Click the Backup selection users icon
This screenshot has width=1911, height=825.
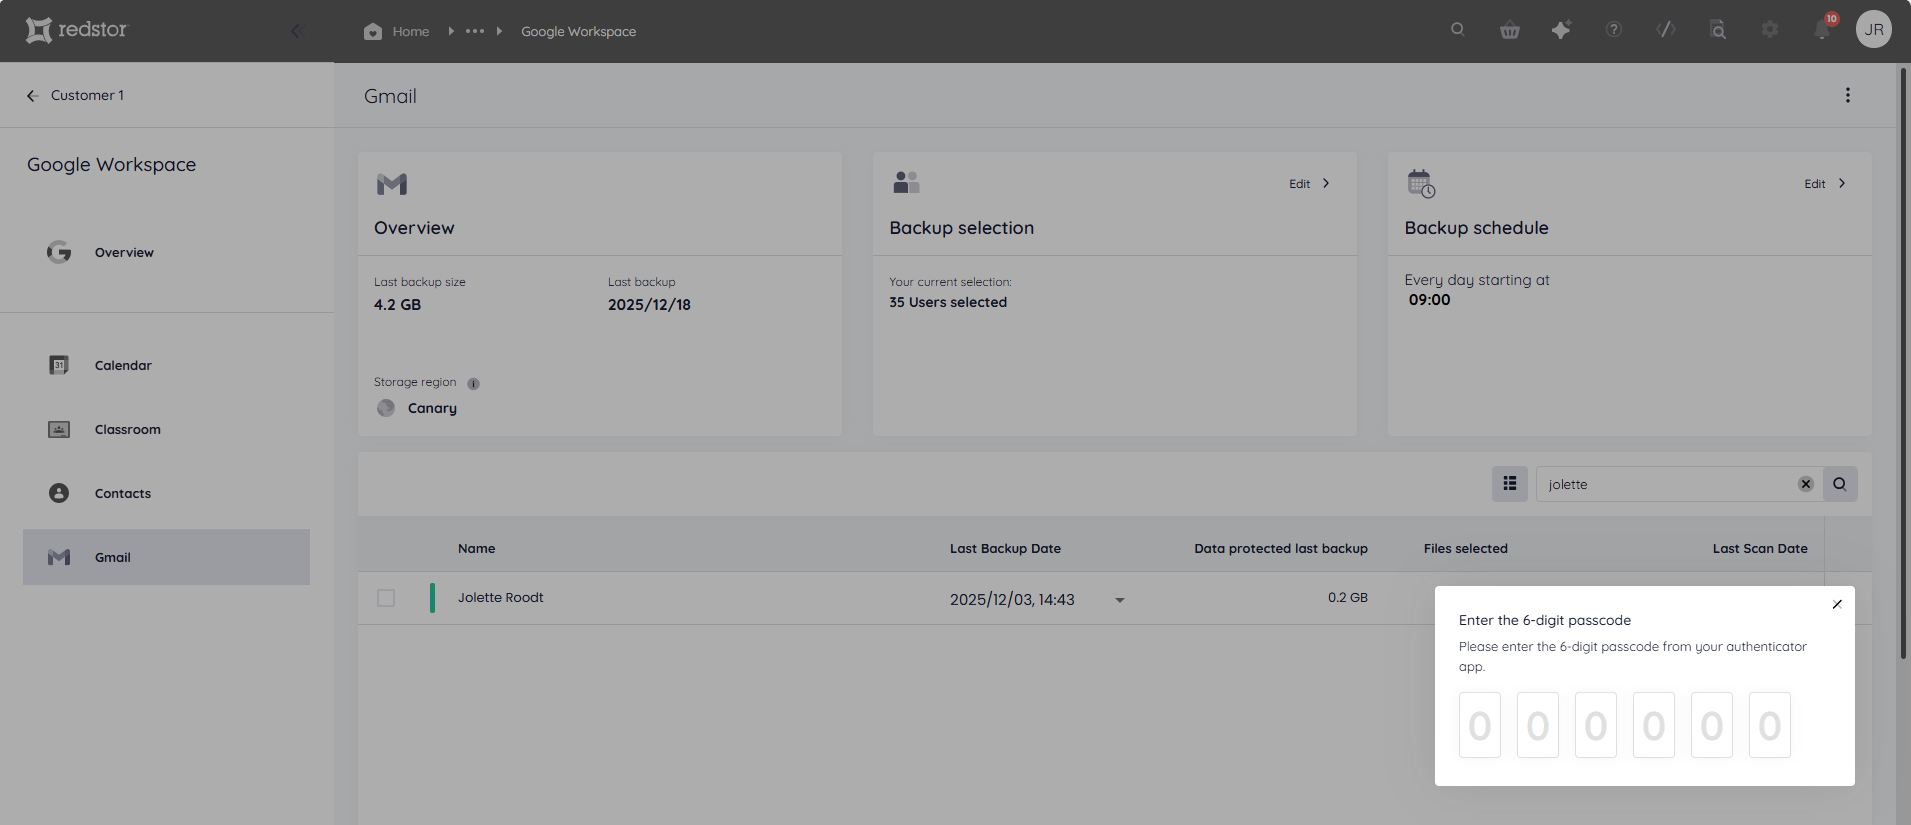click(x=906, y=182)
